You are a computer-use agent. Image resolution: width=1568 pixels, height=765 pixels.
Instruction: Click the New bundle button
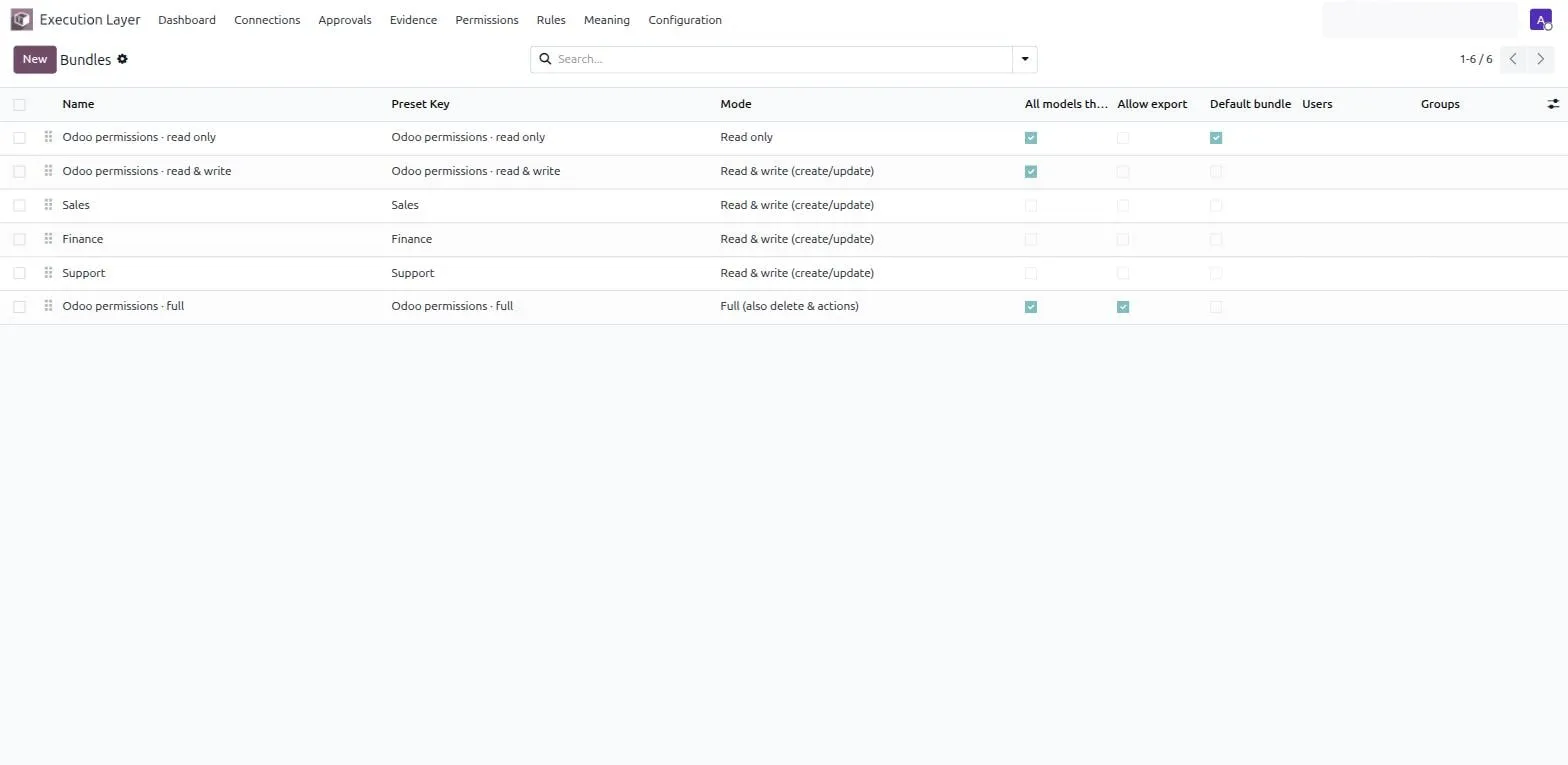coord(35,59)
